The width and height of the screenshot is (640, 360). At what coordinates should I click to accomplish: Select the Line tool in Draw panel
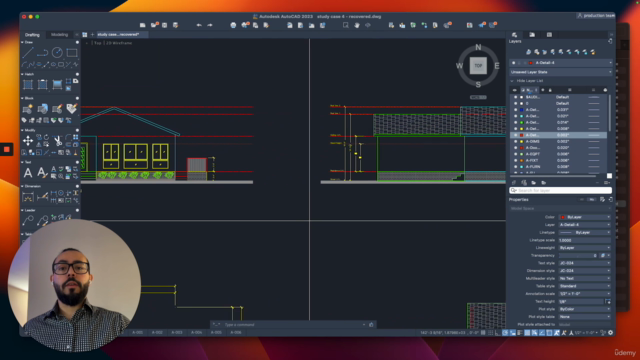pyautogui.click(x=28, y=53)
